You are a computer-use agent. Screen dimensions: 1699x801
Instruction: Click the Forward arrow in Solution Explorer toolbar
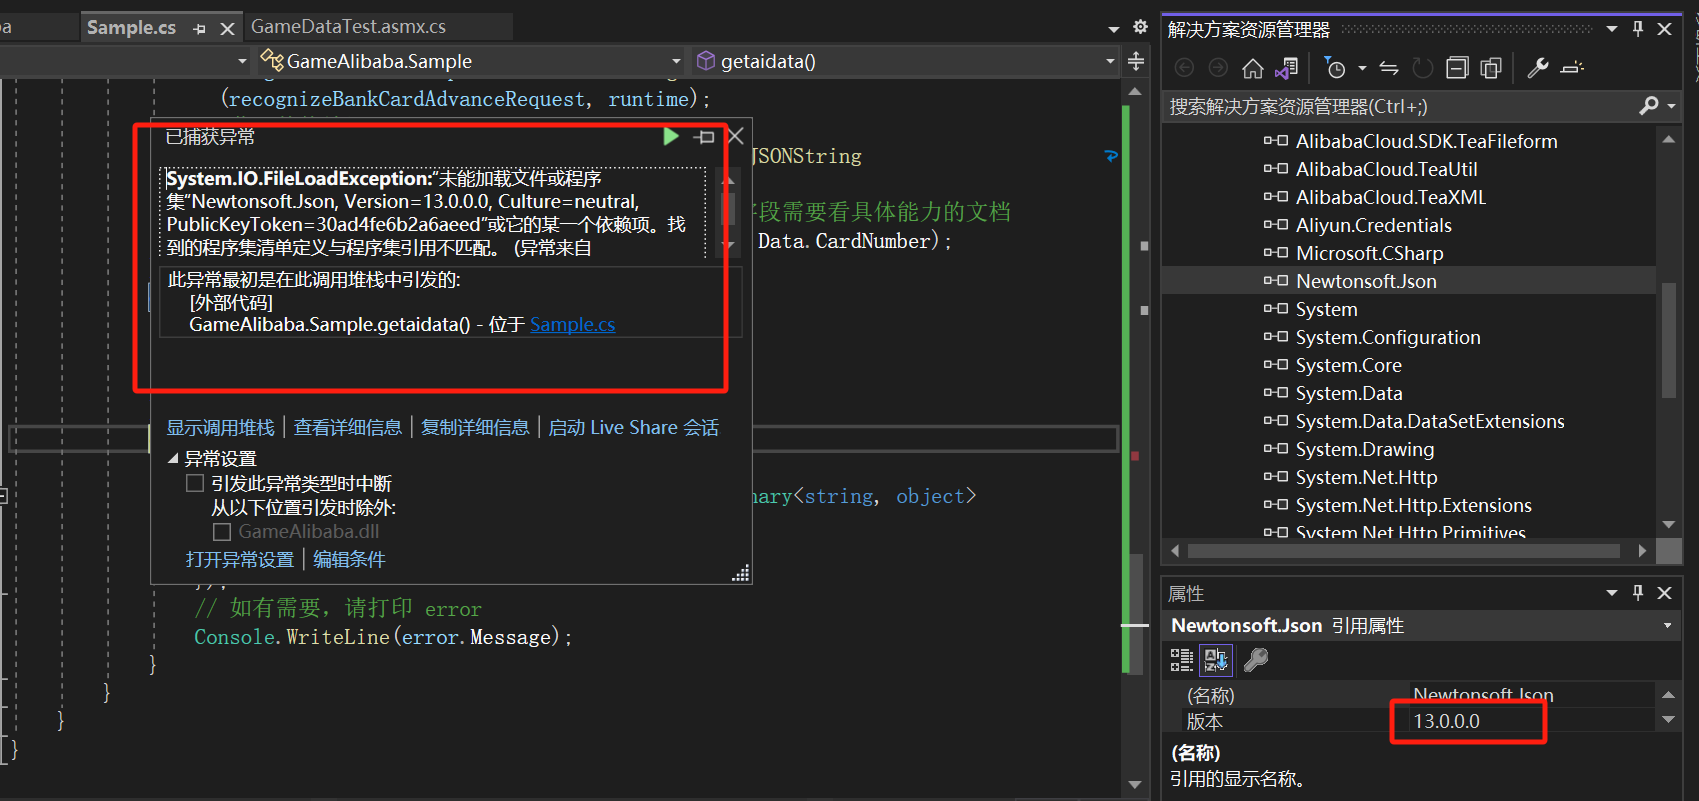click(1218, 68)
